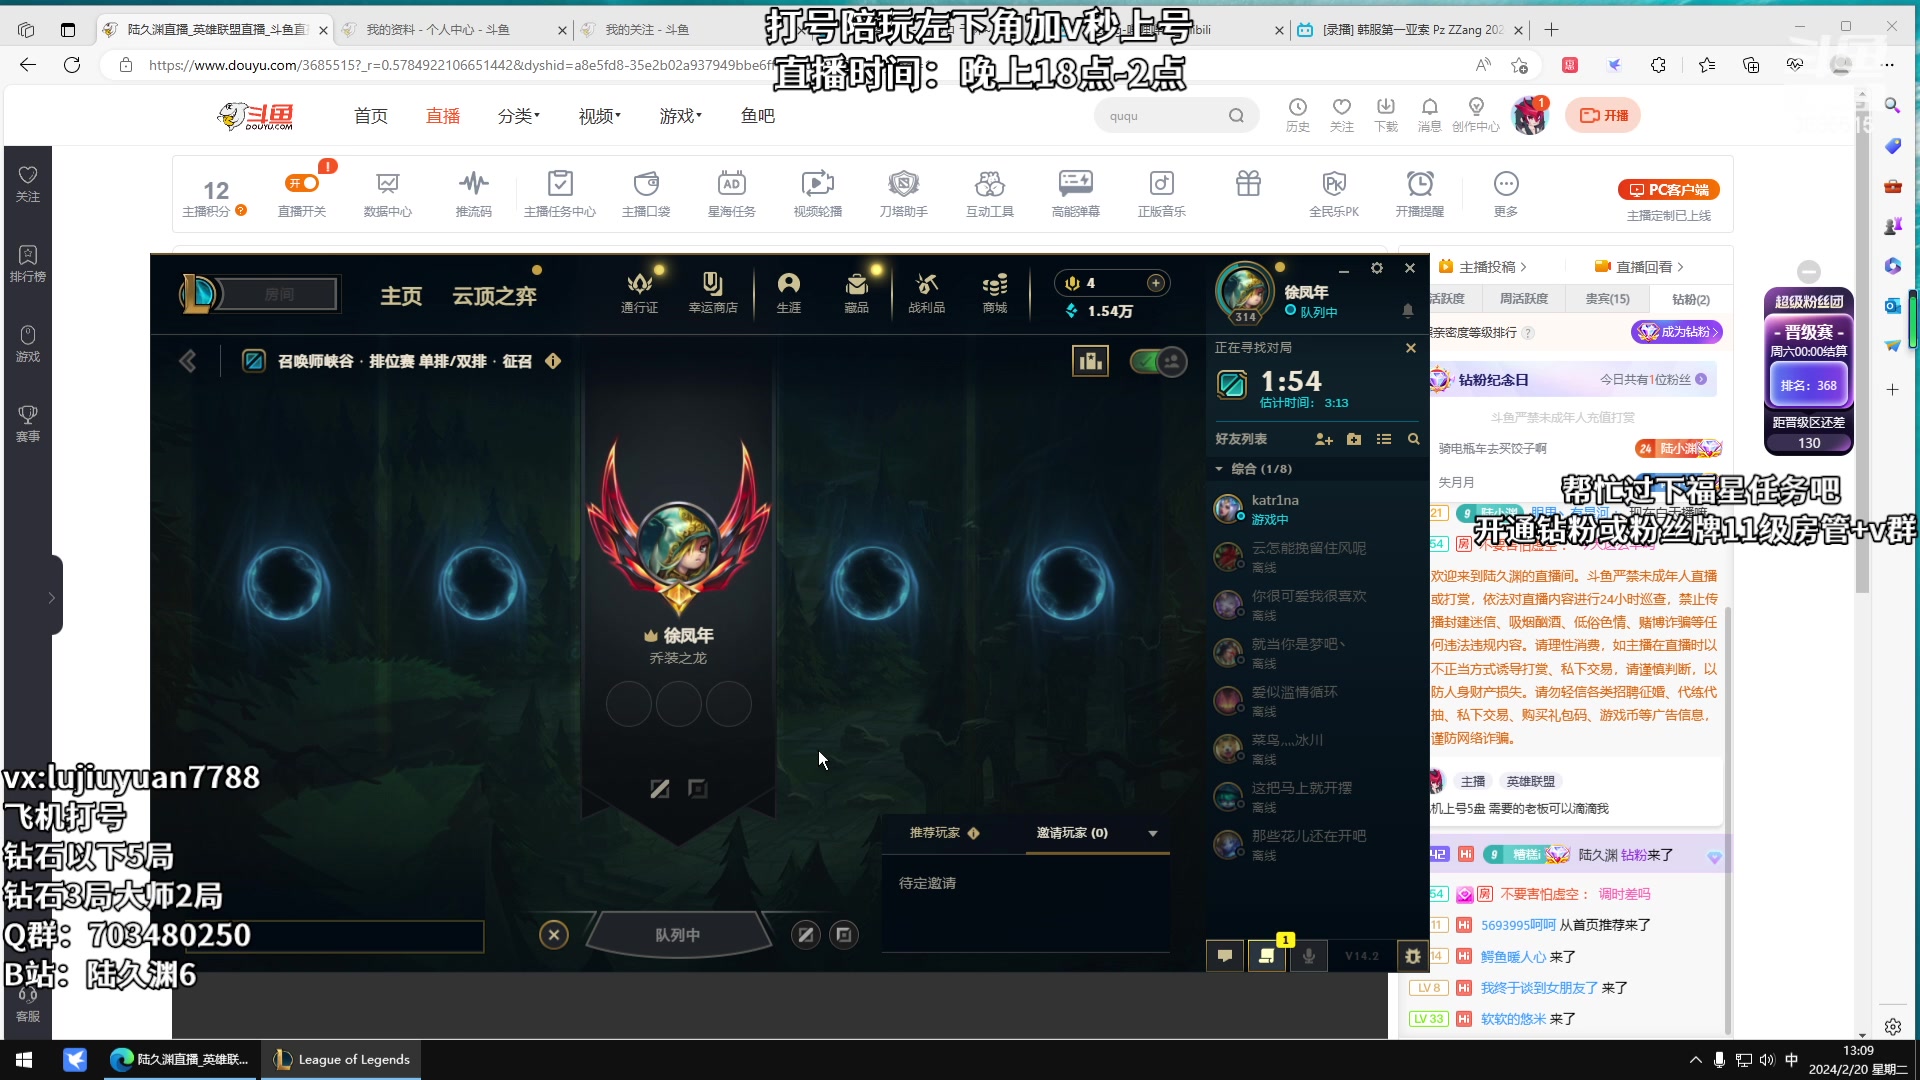Switch to 主页 tab in League client

(x=401, y=296)
